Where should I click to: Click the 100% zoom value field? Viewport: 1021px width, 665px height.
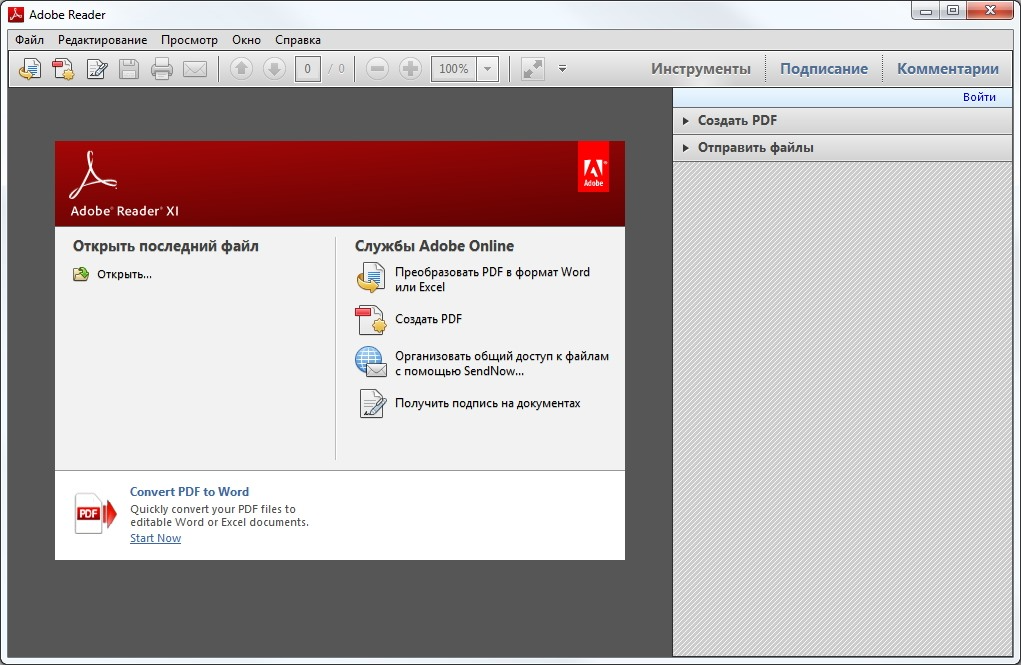pyautogui.click(x=454, y=69)
